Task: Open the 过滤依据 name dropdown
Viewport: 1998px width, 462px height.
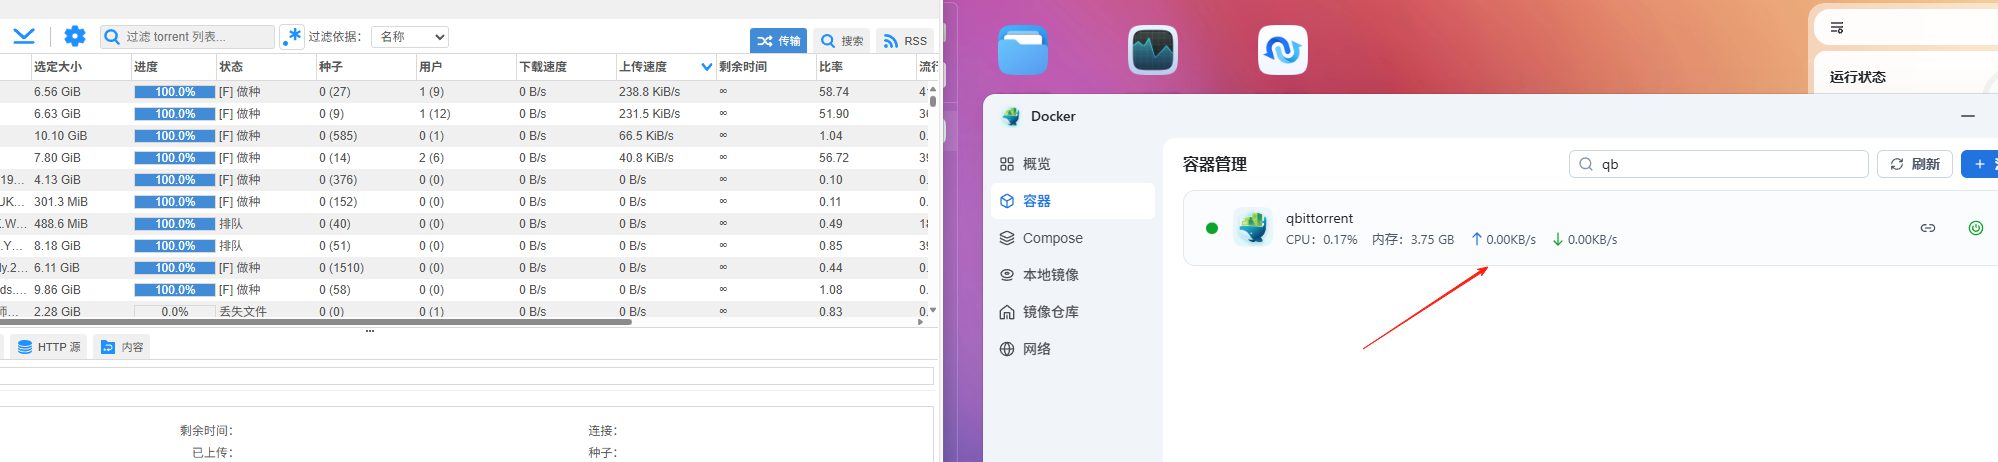Action: point(410,37)
